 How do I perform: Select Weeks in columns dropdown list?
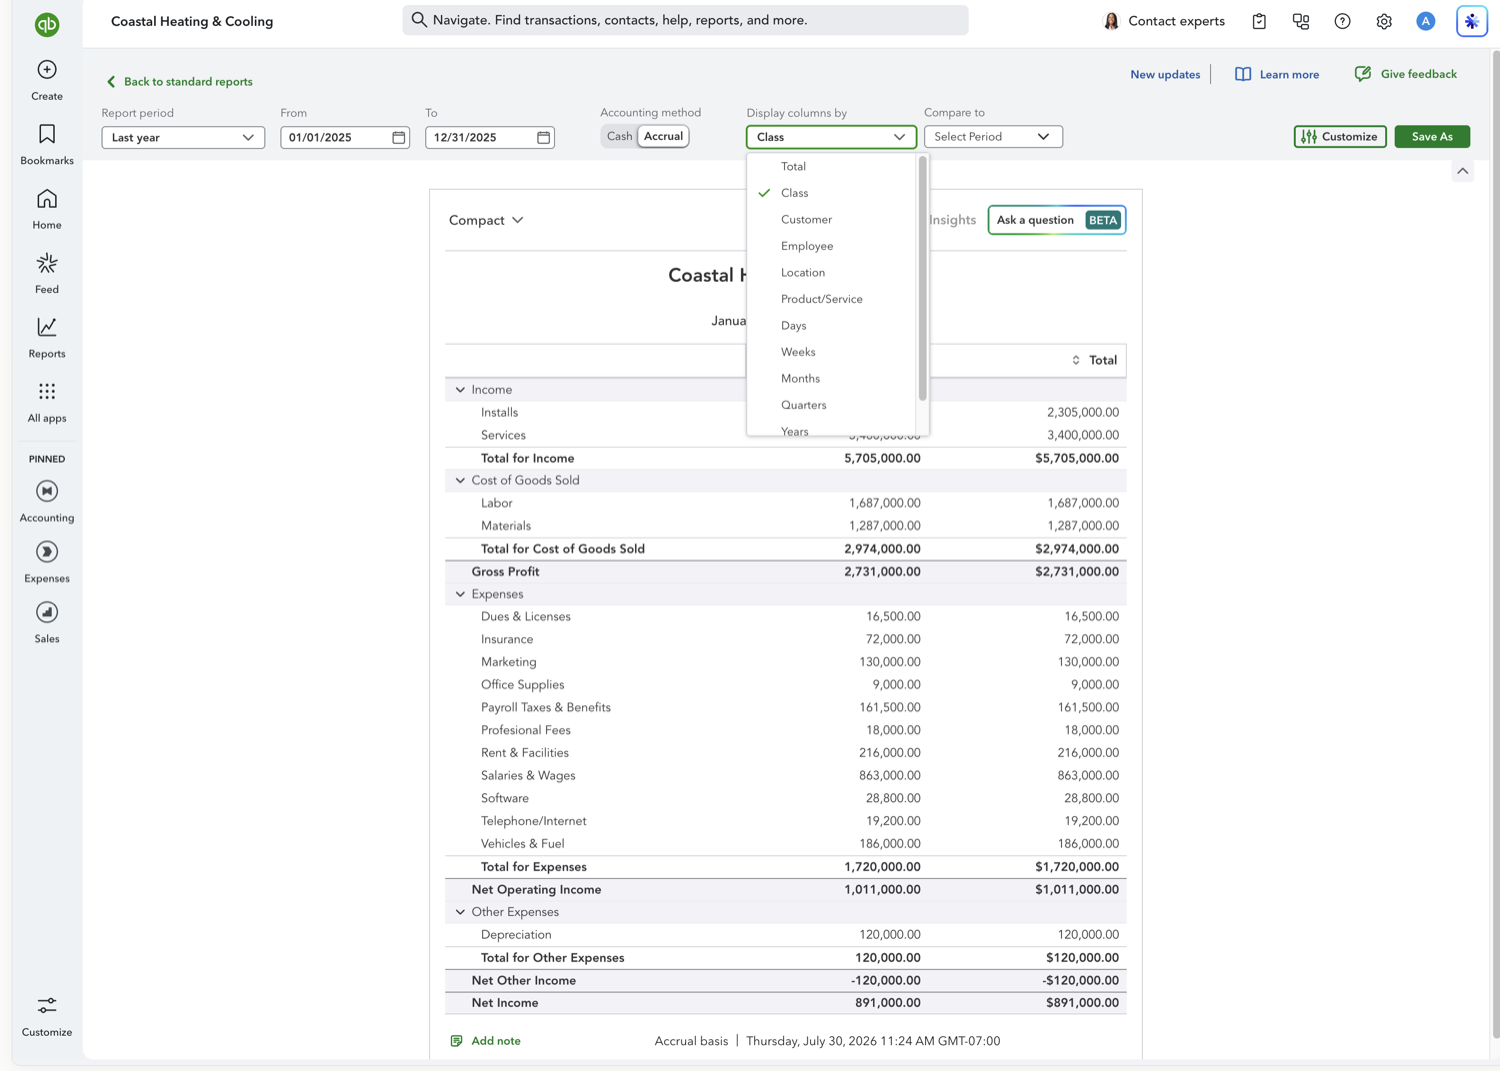pyautogui.click(x=831, y=352)
